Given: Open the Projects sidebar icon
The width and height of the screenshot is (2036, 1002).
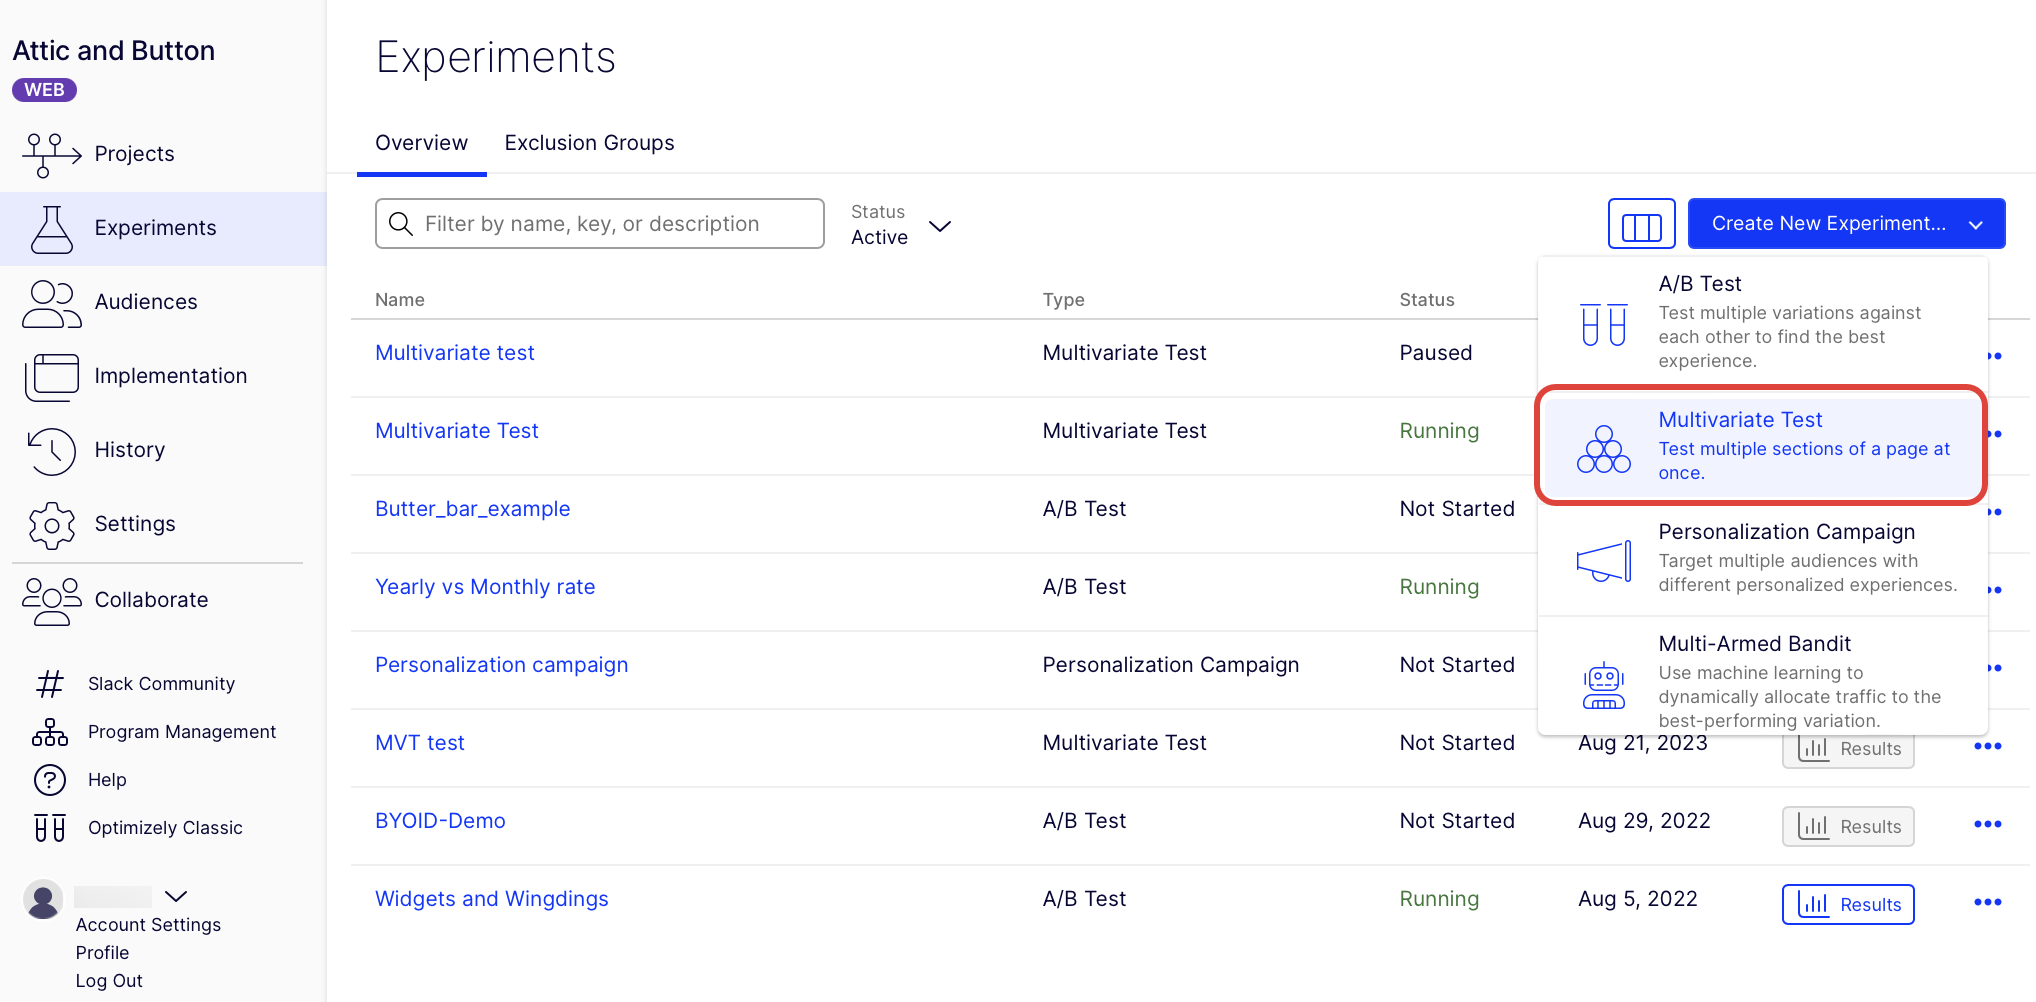Looking at the screenshot, I should [x=51, y=154].
